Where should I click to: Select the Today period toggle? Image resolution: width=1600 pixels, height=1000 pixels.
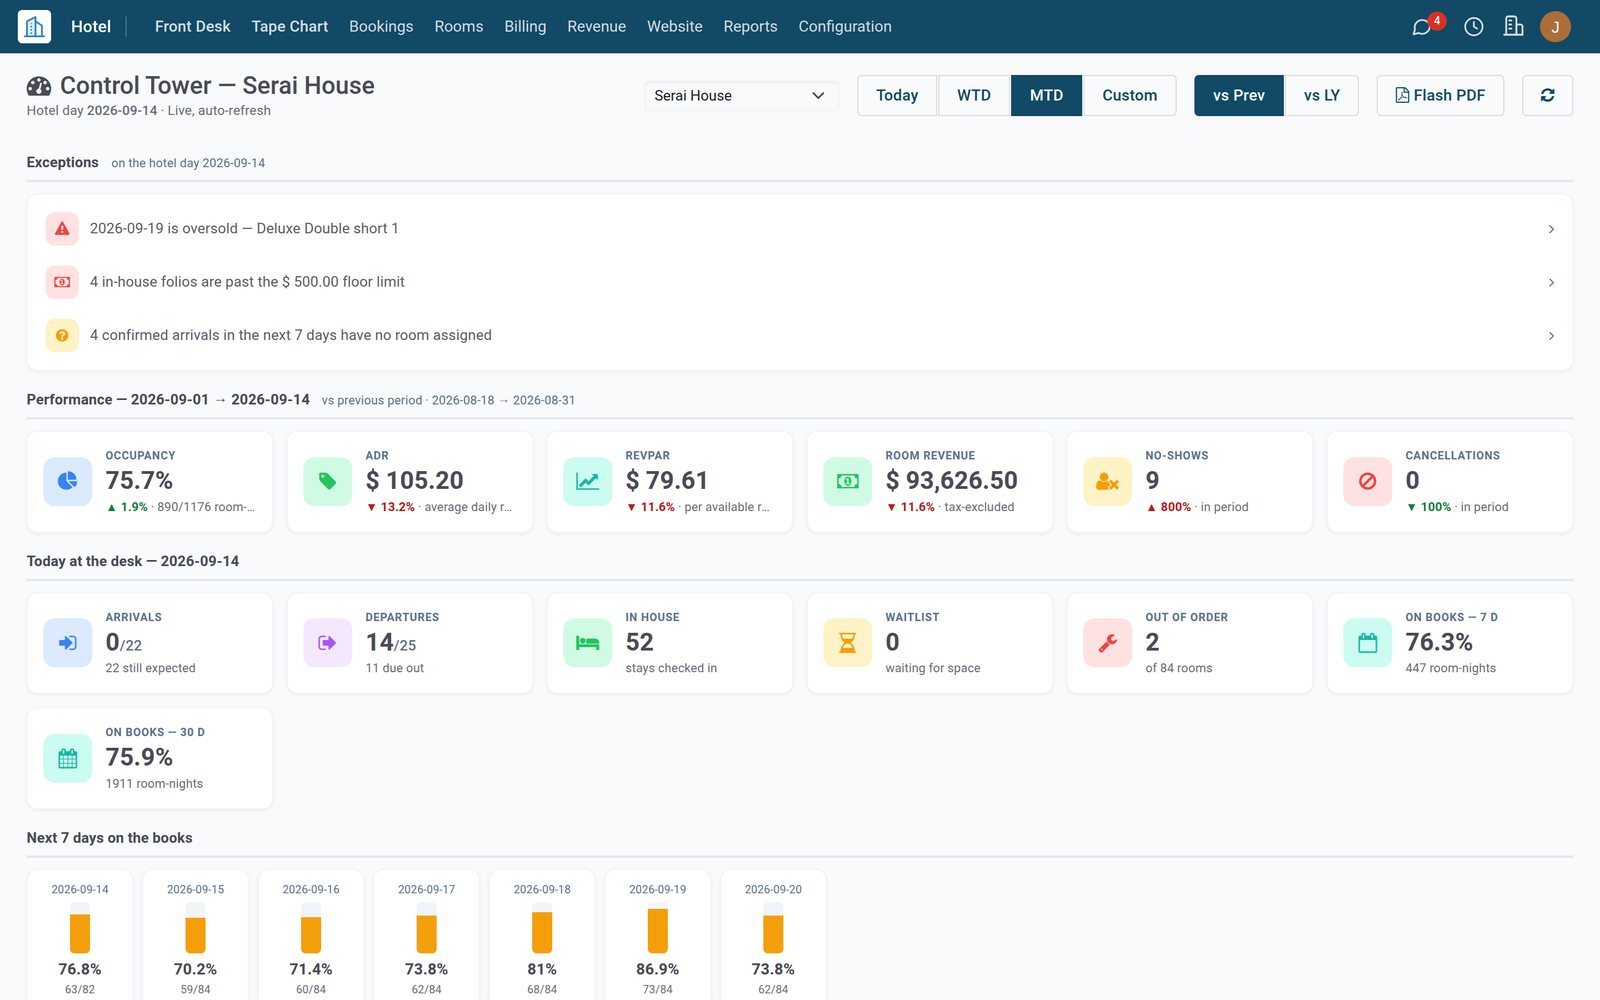pyautogui.click(x=897, y=95)
